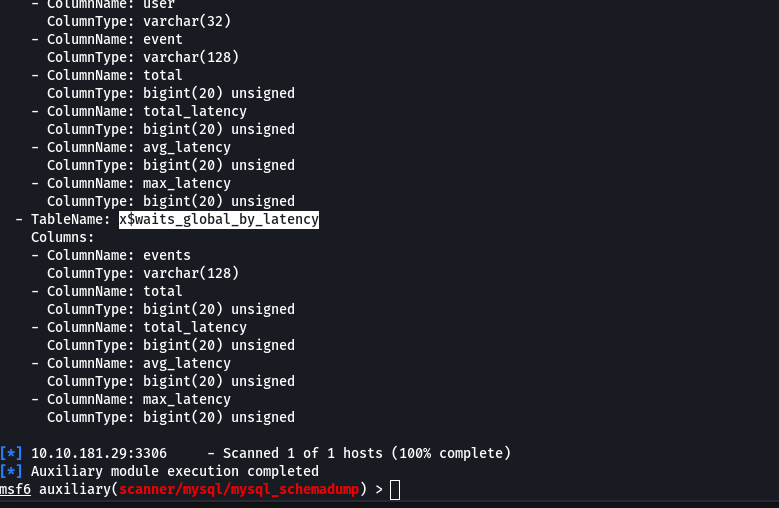Click the 'Columns:' label under the TableName line

click(63, 237)
